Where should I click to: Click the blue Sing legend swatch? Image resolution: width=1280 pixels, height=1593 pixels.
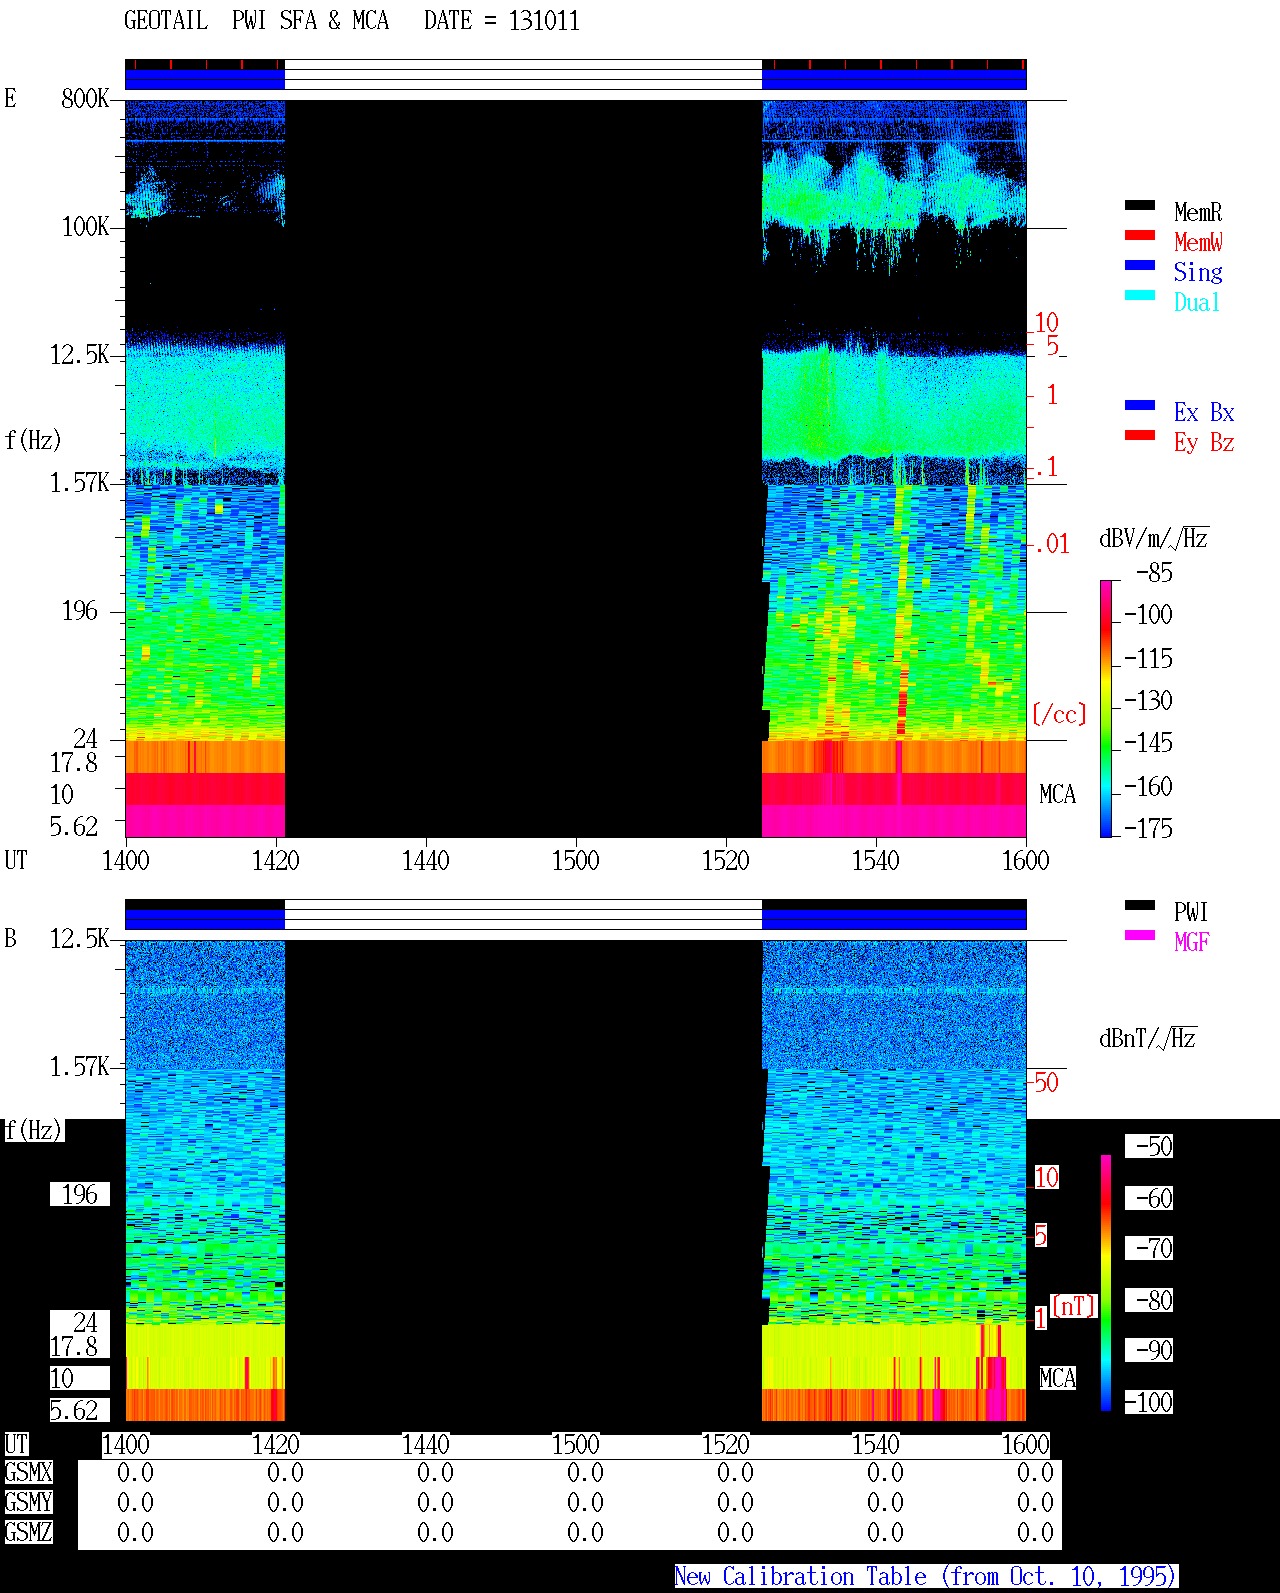(1139, 266)
